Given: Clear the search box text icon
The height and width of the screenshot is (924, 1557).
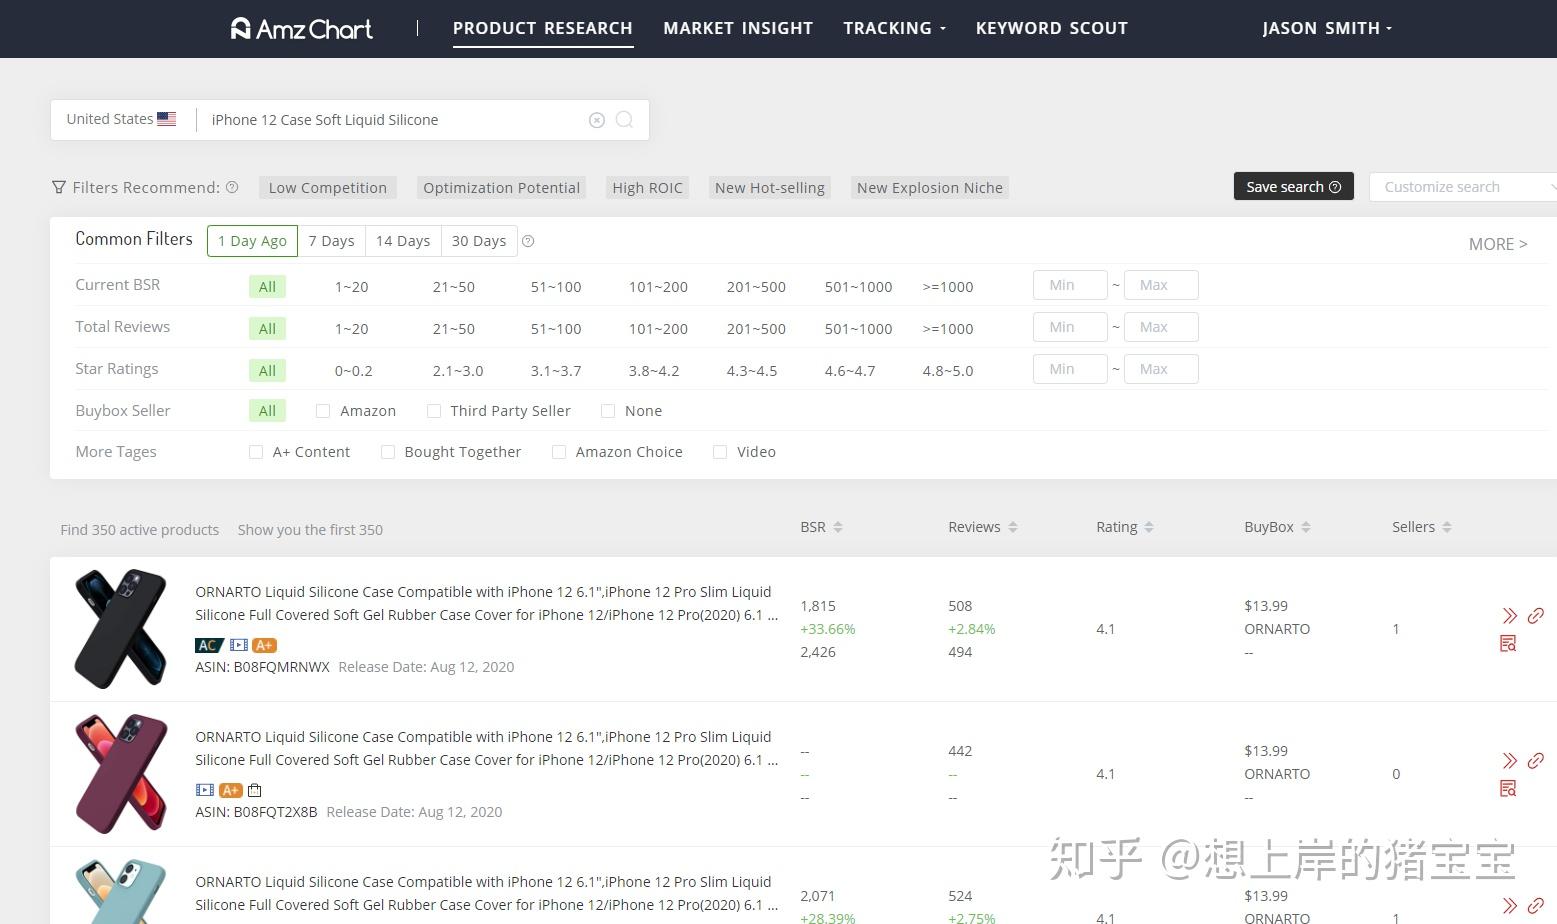Looking at the screenshot, I should [x=597, y=120].
